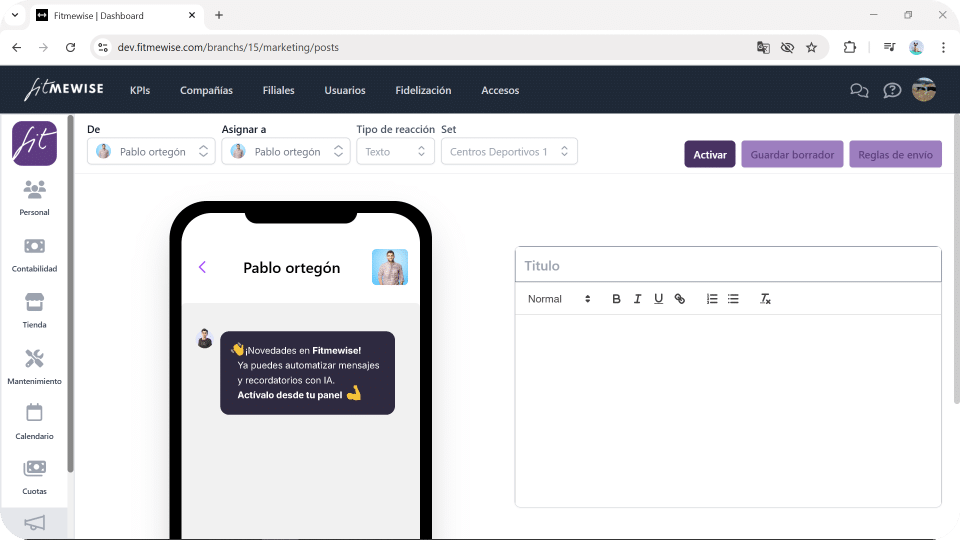Image resolution: width=960 pixels, height=540 pixels.
Task: Open the Tienda sidebar section
Action: [x=34, y=310]
